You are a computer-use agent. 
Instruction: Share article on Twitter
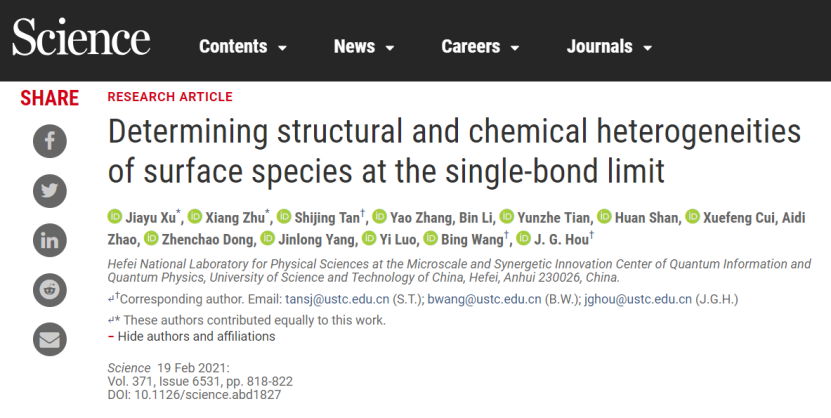pos(50,191)
